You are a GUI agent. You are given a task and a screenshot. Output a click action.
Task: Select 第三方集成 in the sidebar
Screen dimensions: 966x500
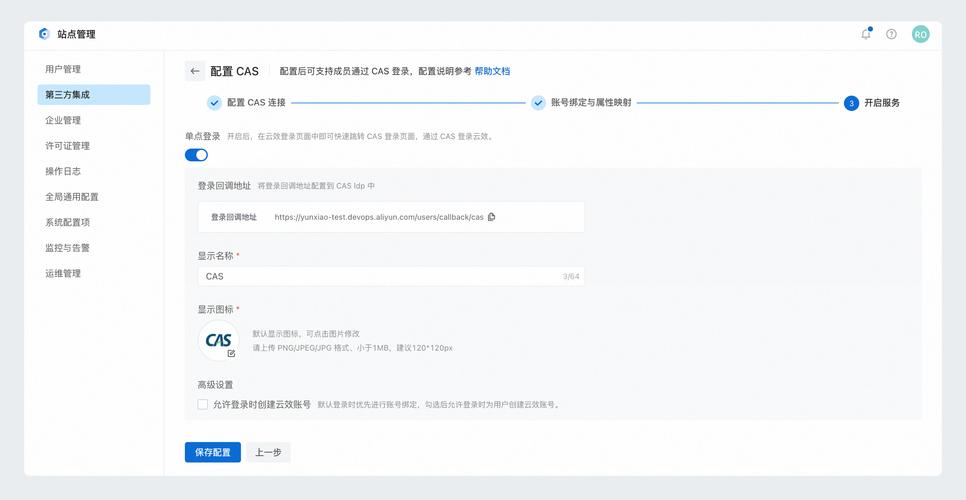(94, 95)
